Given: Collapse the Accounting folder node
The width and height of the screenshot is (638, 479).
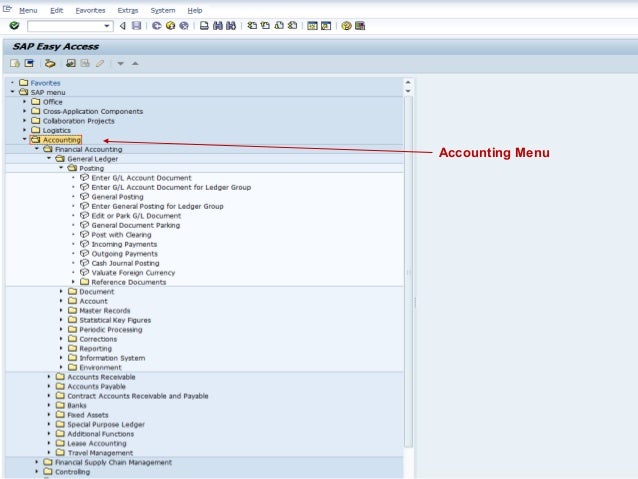Looking at the screenshot, I should coord(24,140).
